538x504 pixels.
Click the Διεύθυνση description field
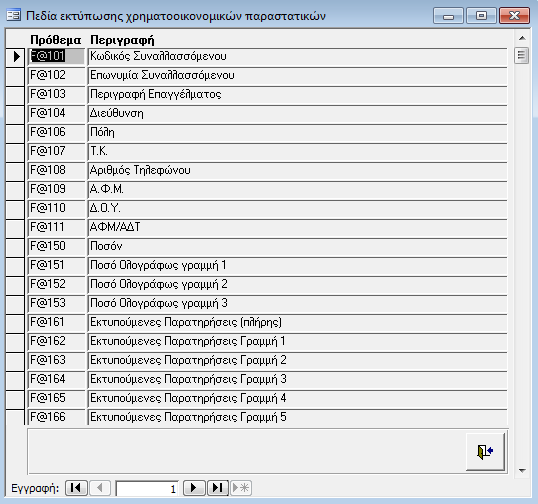coord(297,114)
